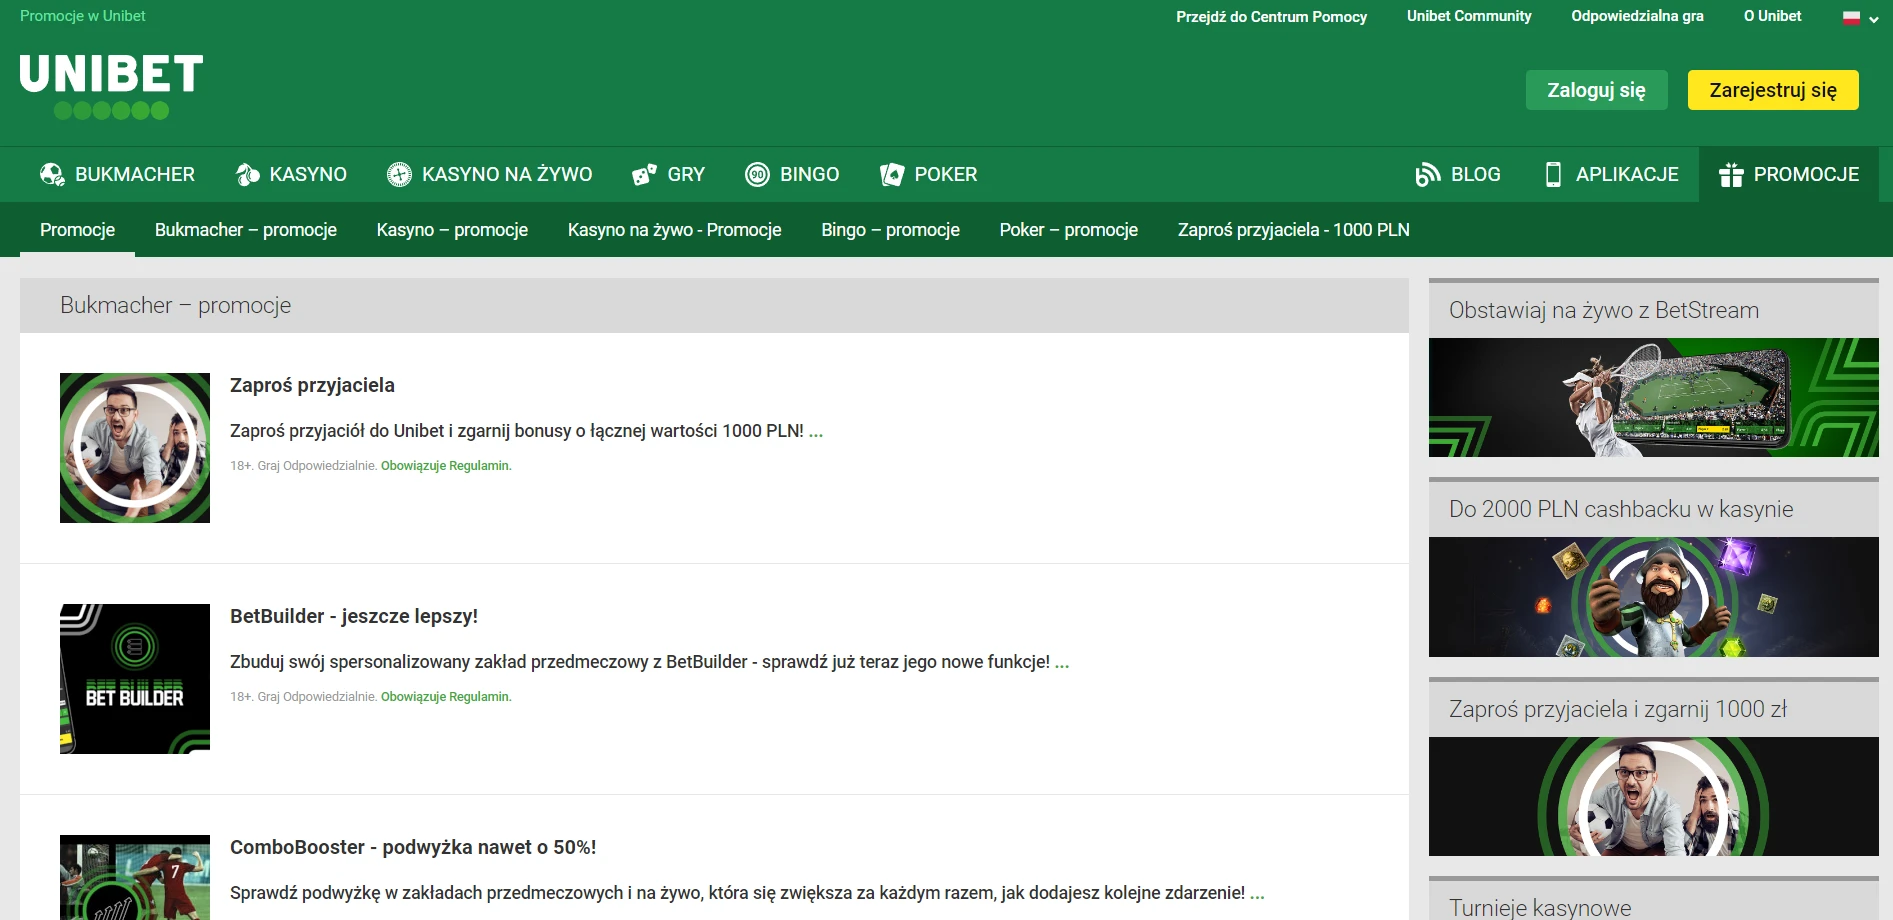Click the Blog feed icon

(x=1428, y=175)
